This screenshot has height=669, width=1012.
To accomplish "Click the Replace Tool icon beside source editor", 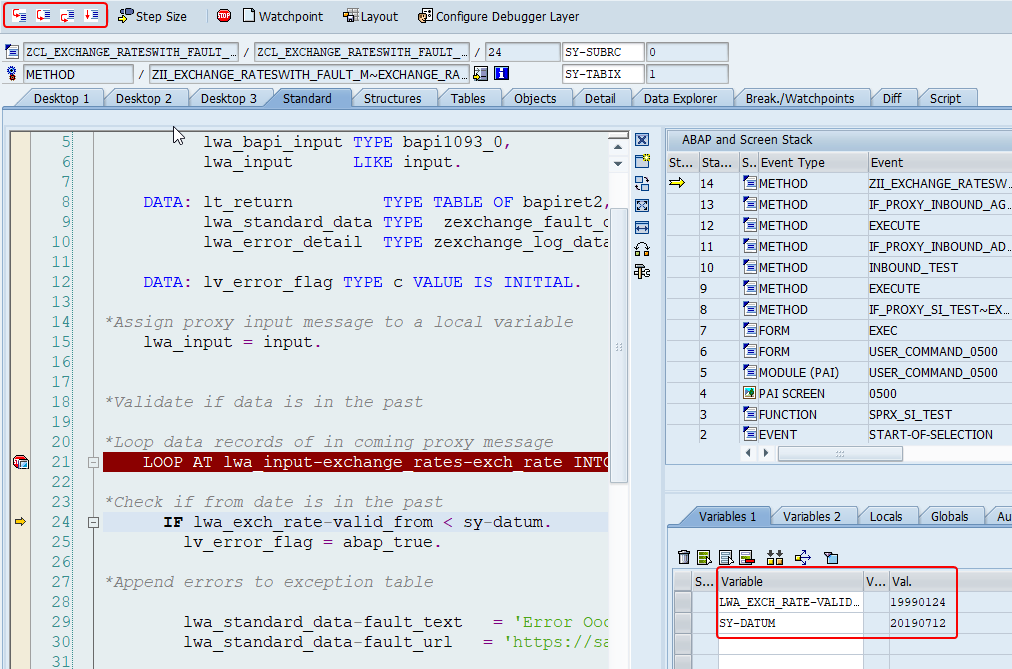I will pyautogui.click(x=642, y=184).
